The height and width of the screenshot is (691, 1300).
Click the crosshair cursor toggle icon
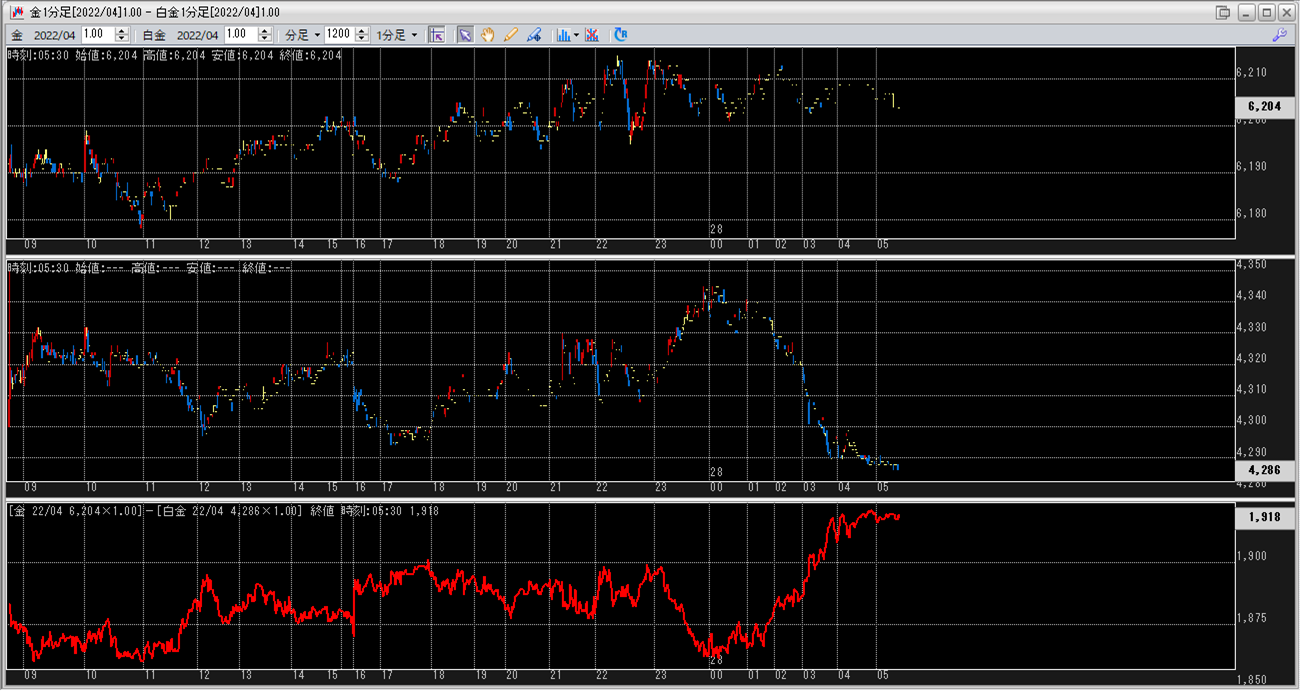437,35
